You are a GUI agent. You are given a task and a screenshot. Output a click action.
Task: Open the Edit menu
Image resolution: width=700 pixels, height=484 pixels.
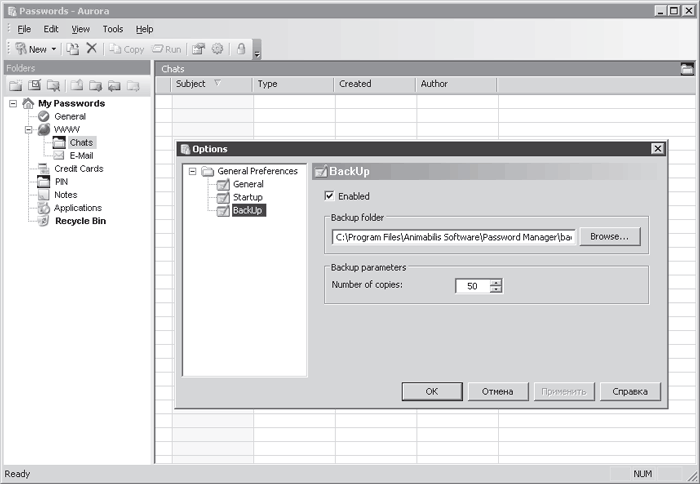pyautogui.click(x=51, y=29)
